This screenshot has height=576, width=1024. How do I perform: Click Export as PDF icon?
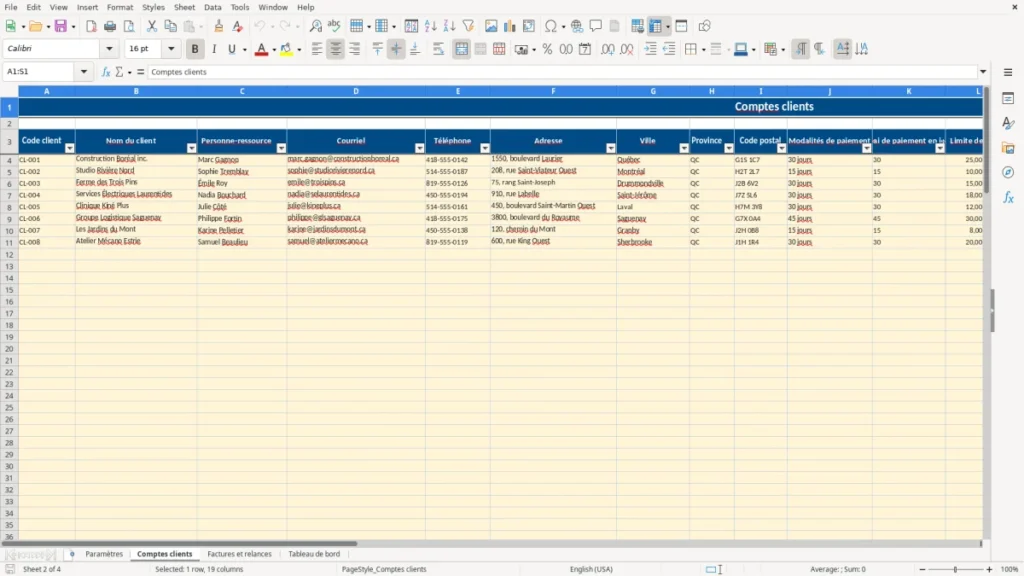pyautogui.click(x=91, y=26)
